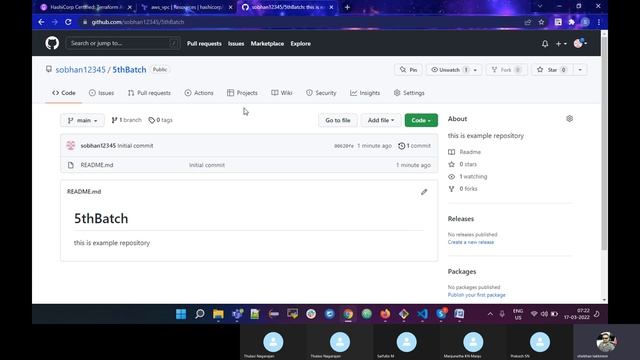Viewport: 640px width, 360px height.
Task: Click the Search or jump to field
Action: click(x=123, y=43)
